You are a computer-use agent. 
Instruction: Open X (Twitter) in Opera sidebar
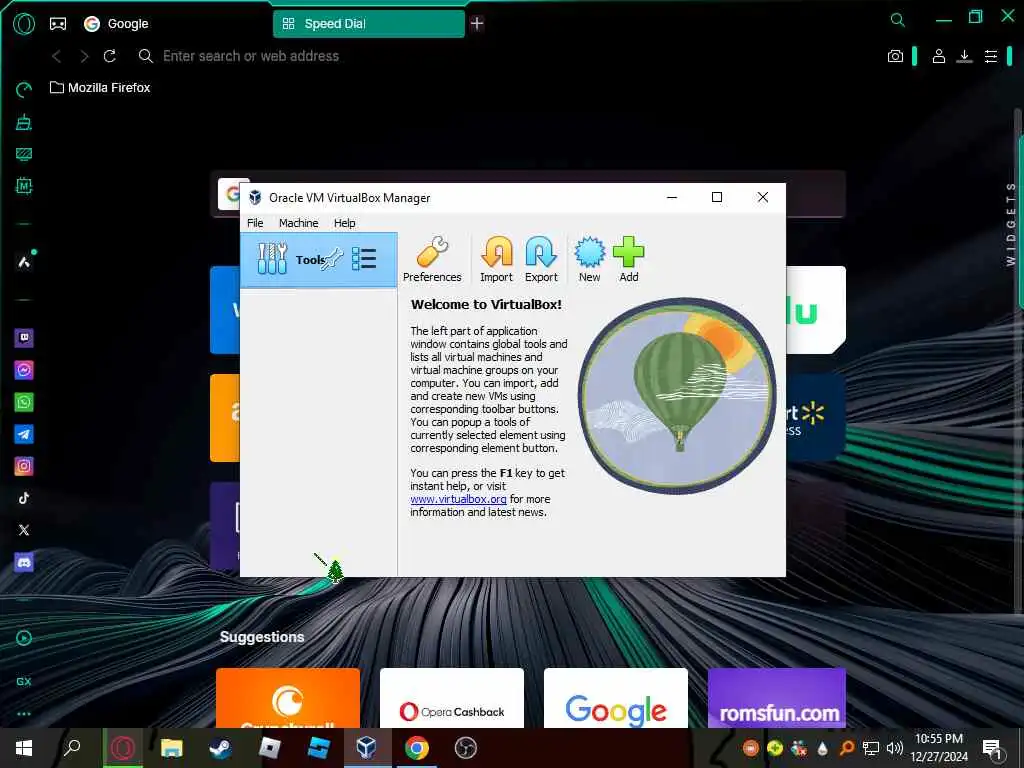(24, 530)
